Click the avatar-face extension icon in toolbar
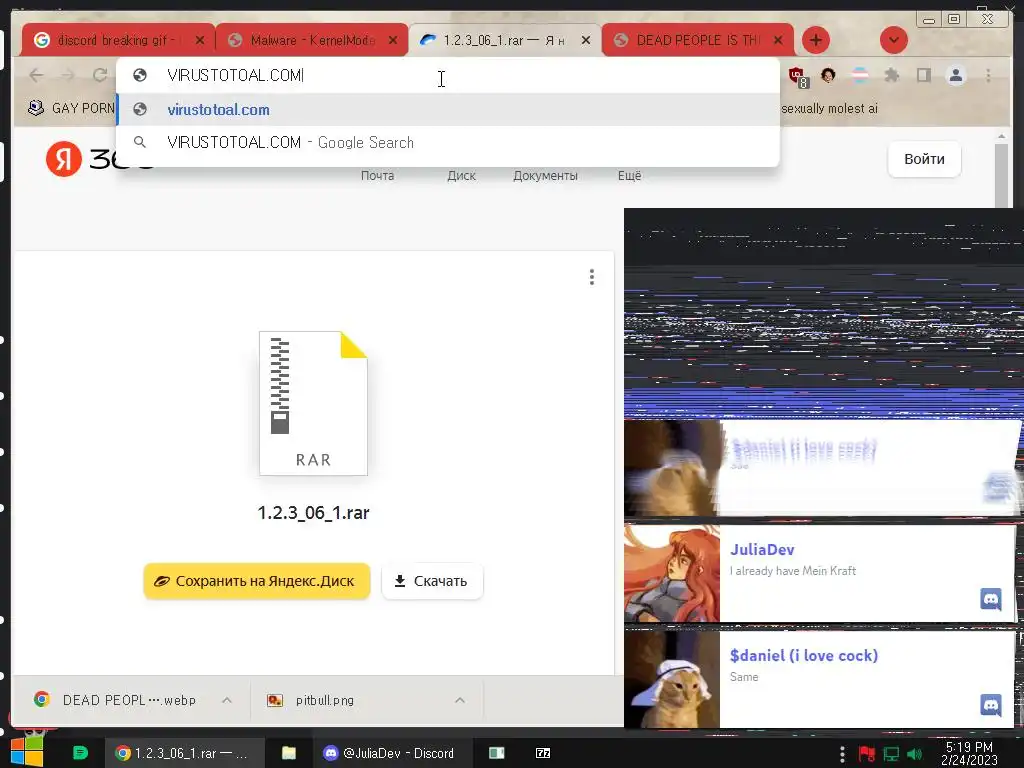Viewport: 1024px width, 768px height. (x=828, y=75)
